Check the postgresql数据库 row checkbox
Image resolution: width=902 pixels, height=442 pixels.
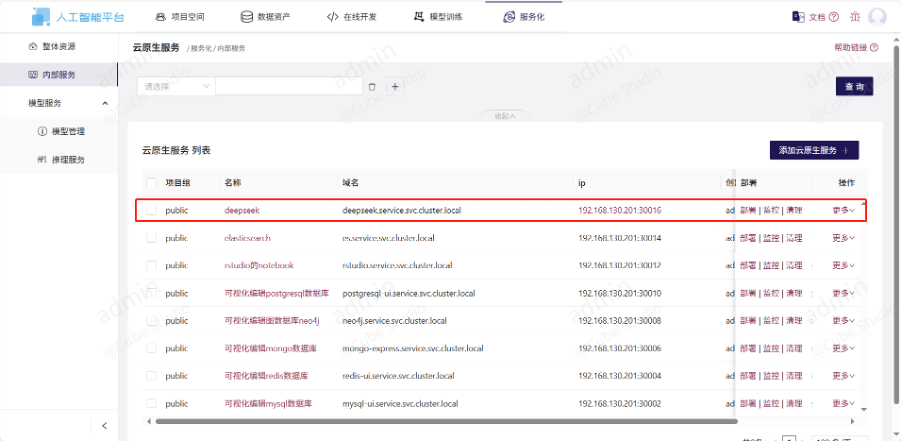(x=151, y=294)
